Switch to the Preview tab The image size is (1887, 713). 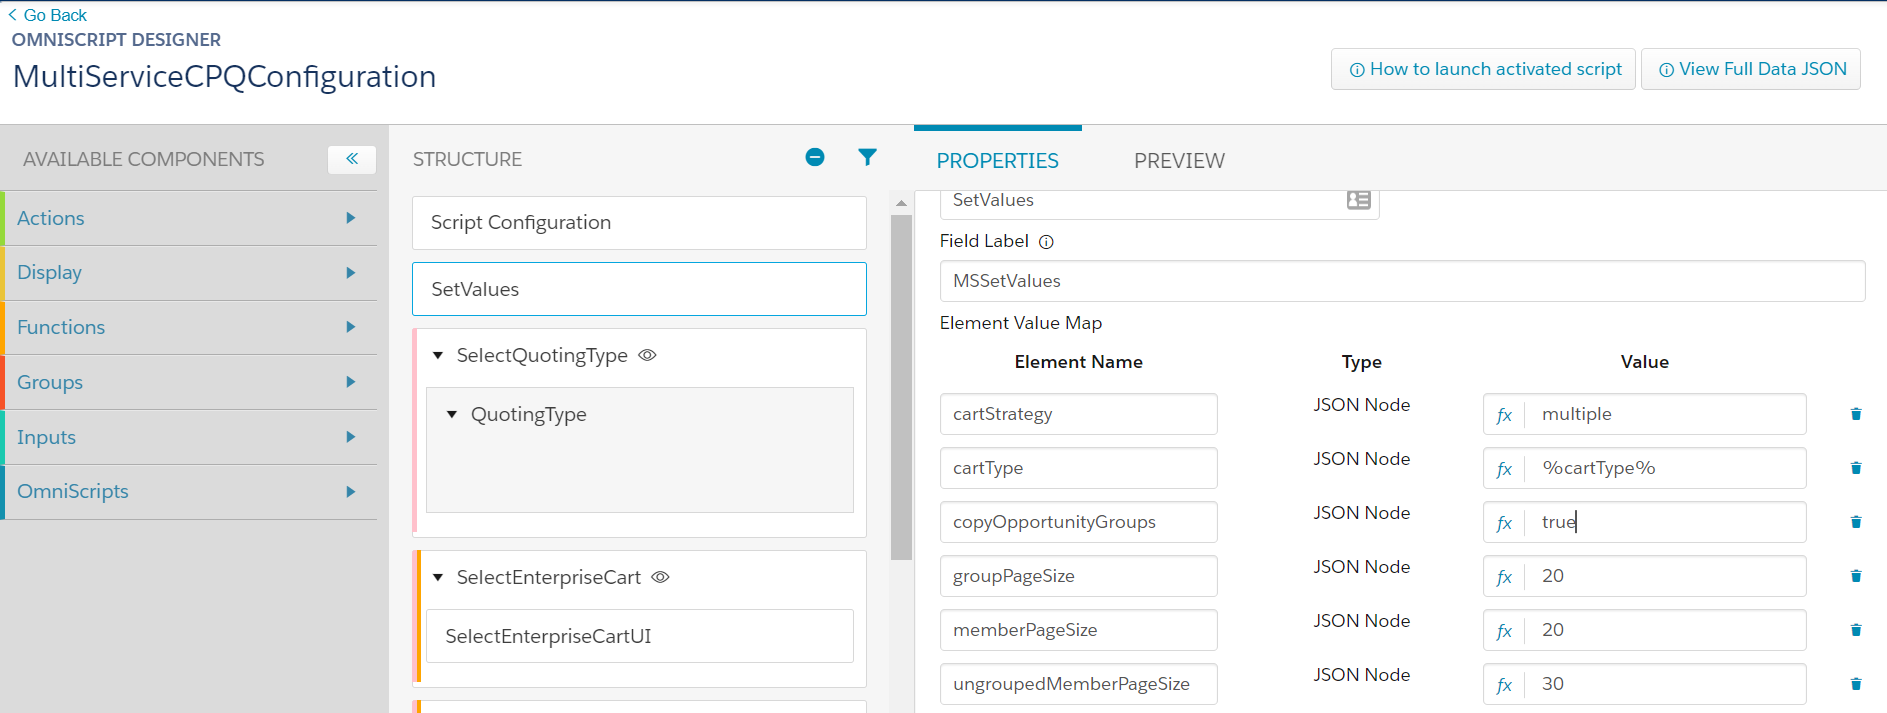1179,161
